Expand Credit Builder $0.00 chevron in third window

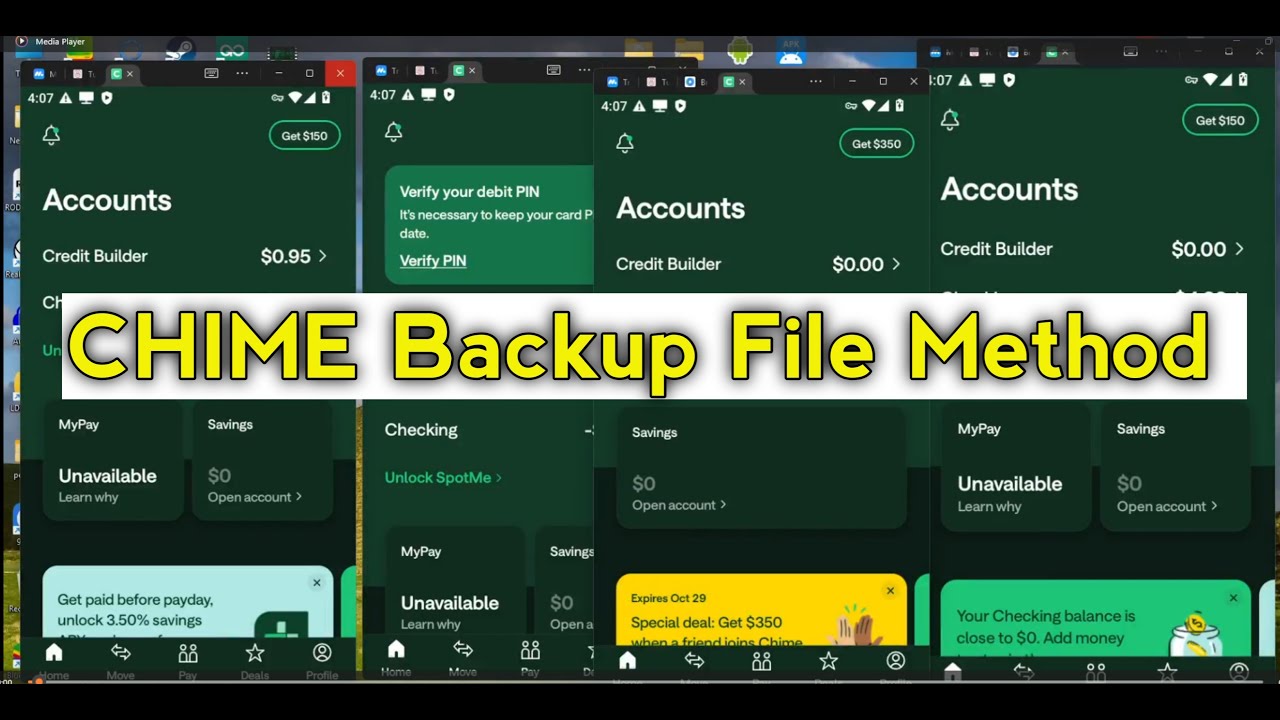click(x=896, y=264)
